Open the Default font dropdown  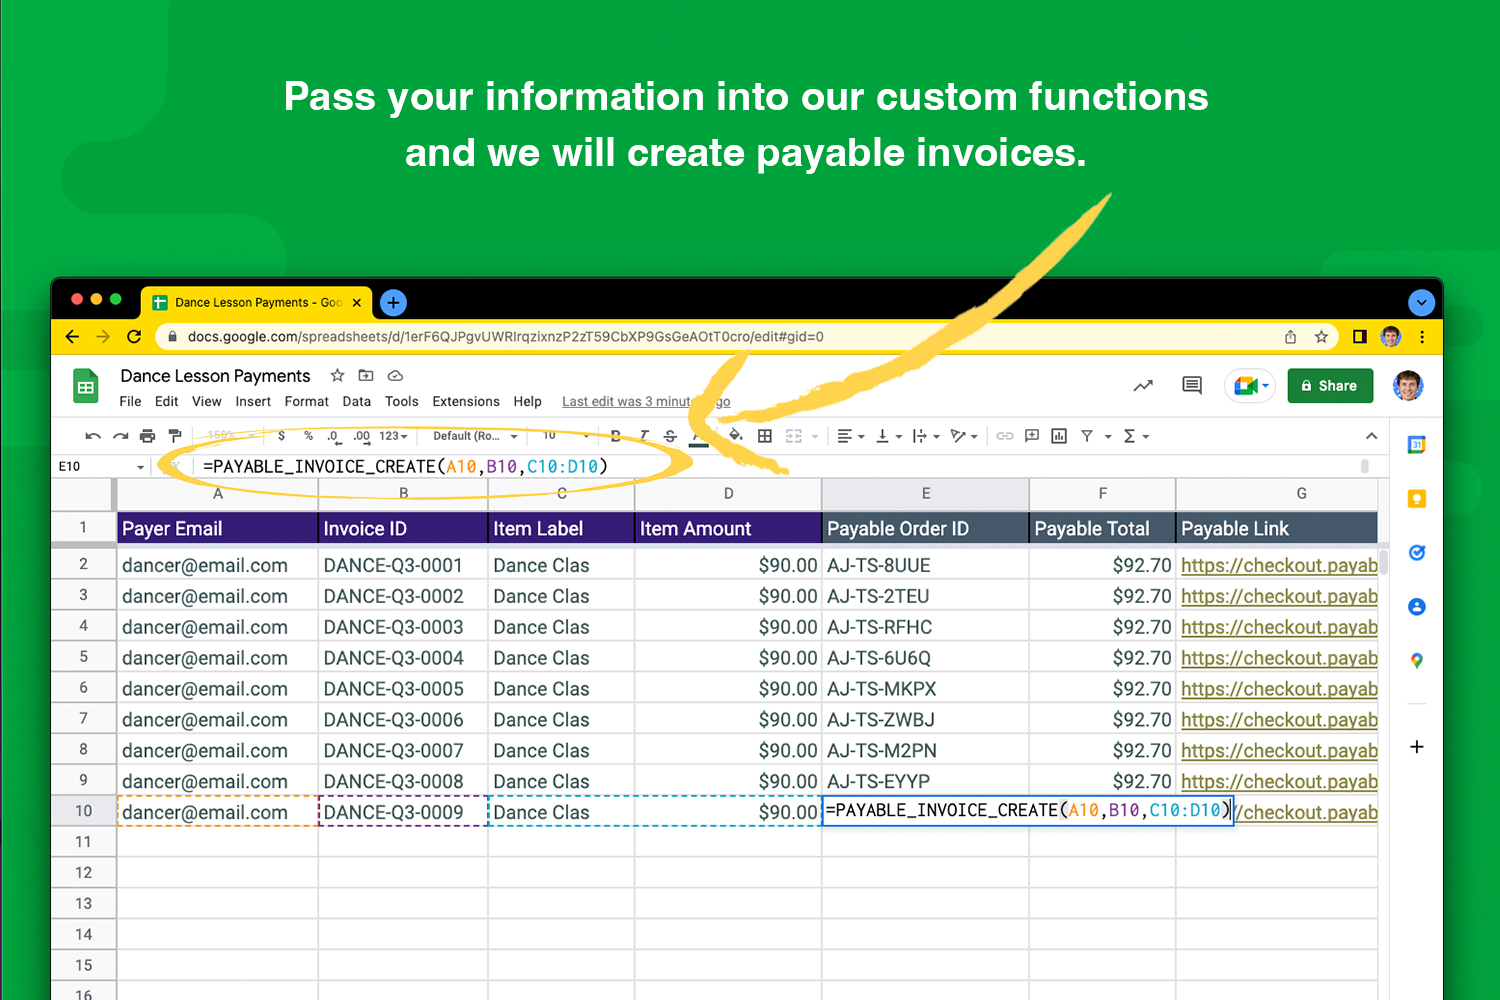472,436
